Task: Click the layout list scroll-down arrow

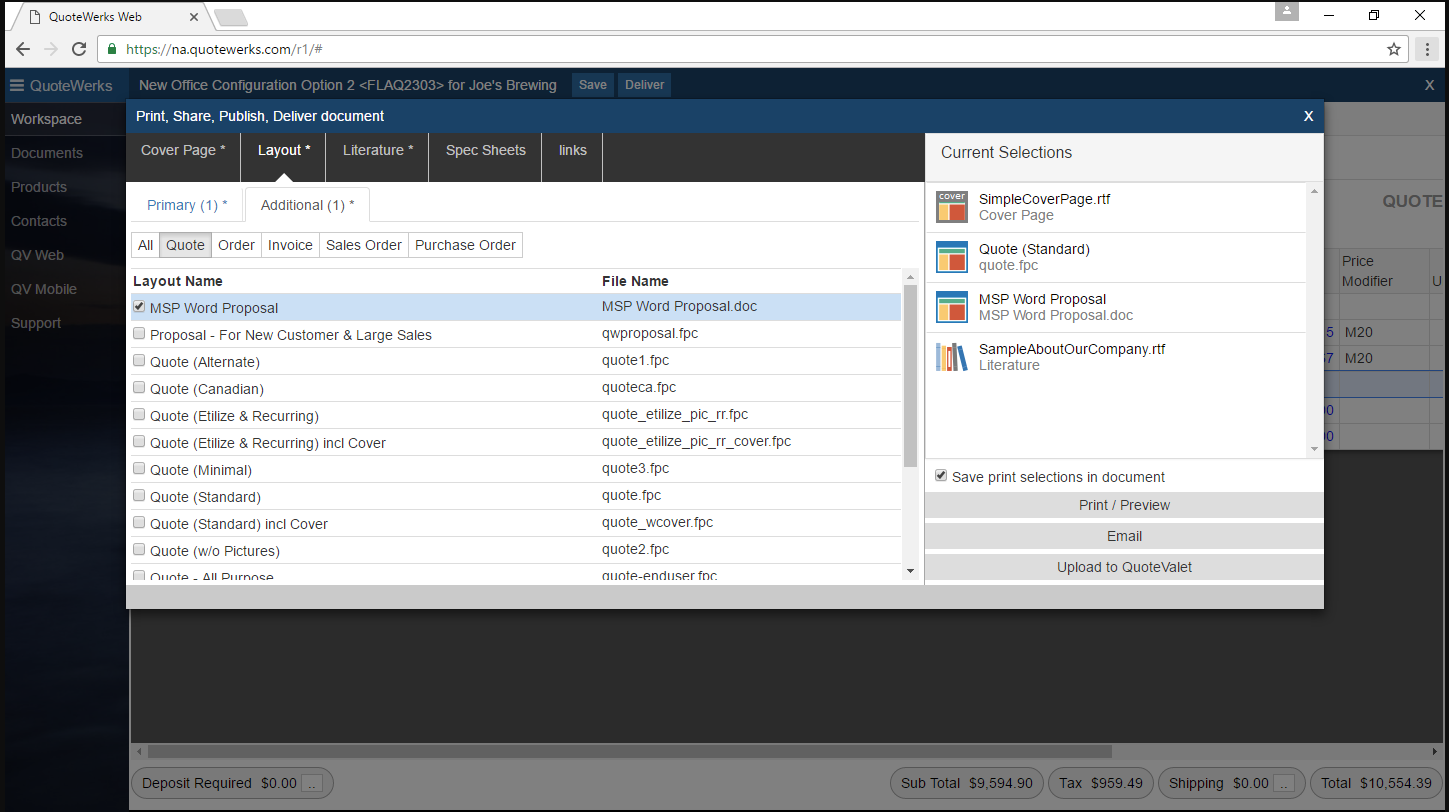Action: click(x=910, y=570)
